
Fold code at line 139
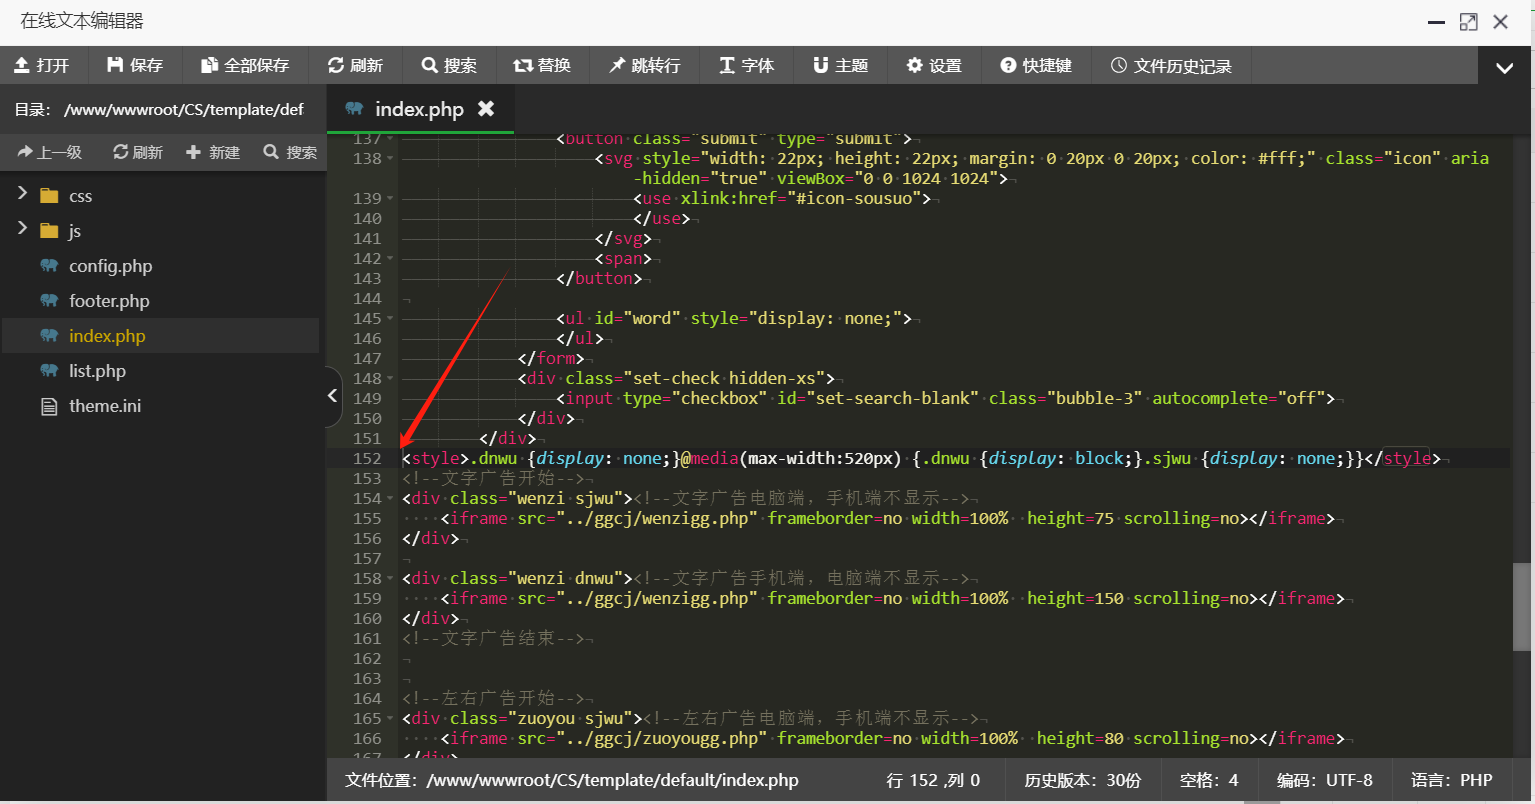click(390, 198)
